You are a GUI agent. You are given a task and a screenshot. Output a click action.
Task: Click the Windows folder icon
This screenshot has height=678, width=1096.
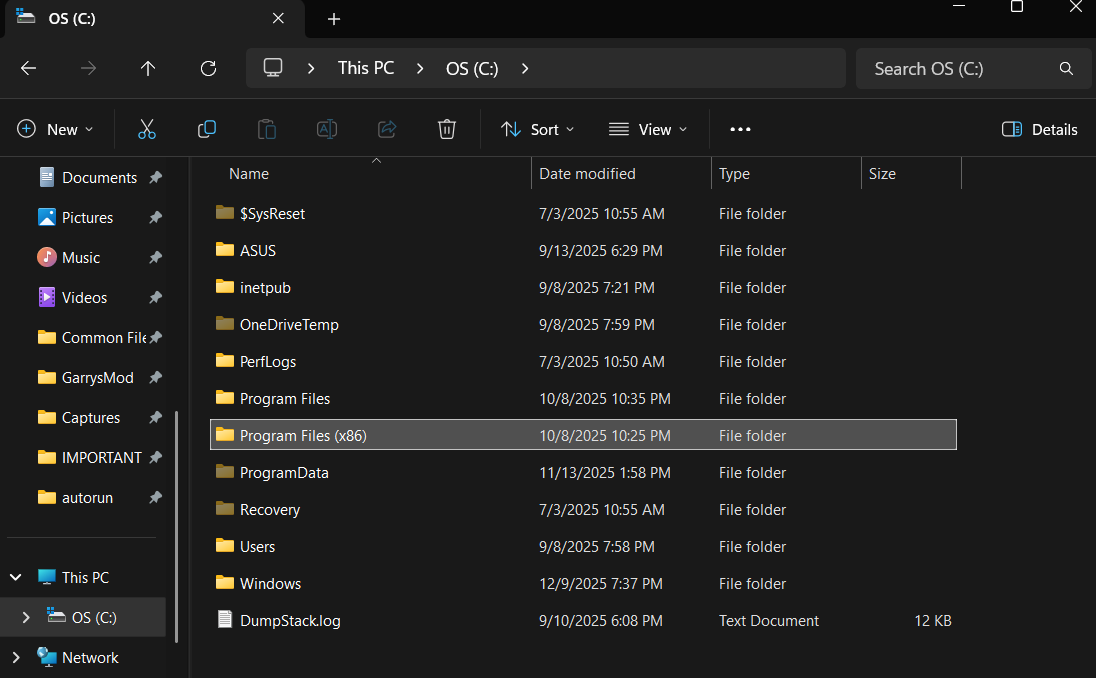pyautogui.click(x=225, y=582)
